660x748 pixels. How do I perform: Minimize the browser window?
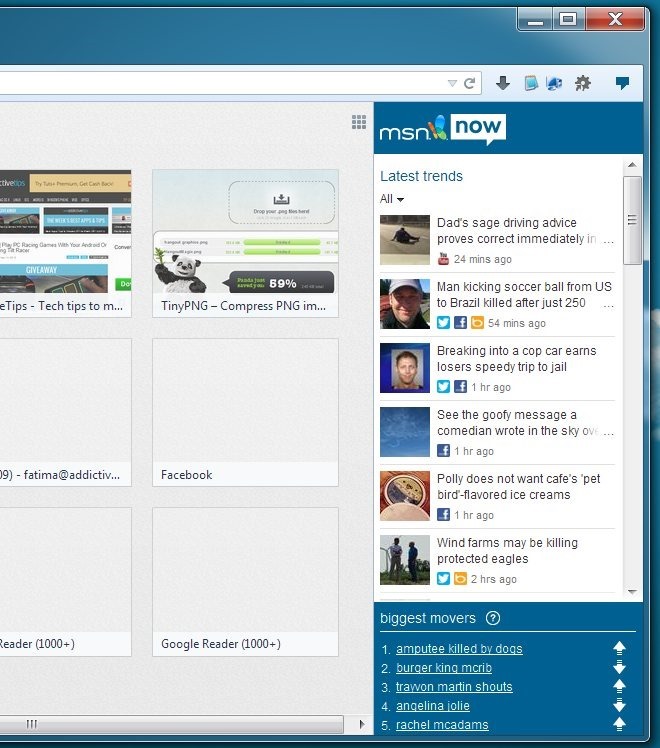535,20
